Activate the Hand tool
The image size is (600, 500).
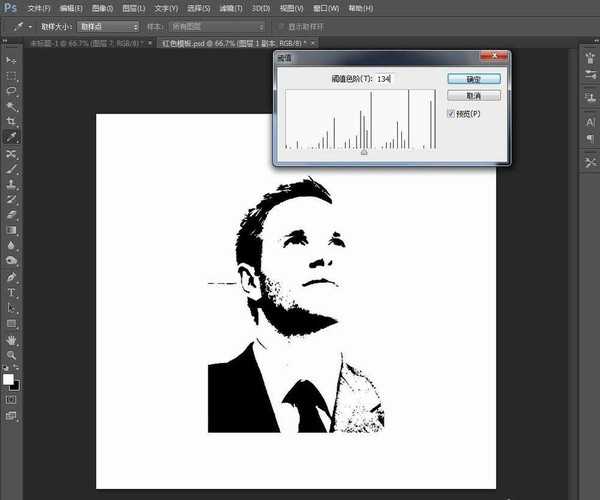coord(12,340)
